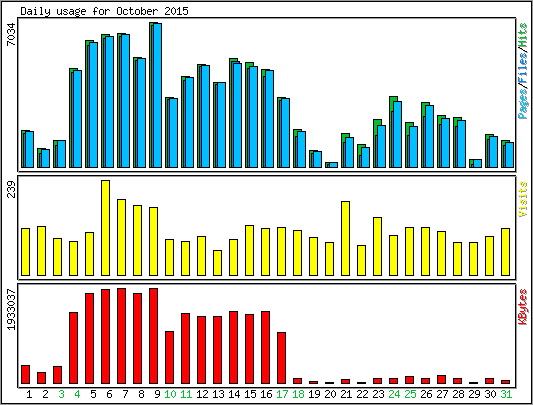Click the chart title Daily usage for October 2015
The height and width of the screenshot is (405, 533).
click(x=104, y=11)
